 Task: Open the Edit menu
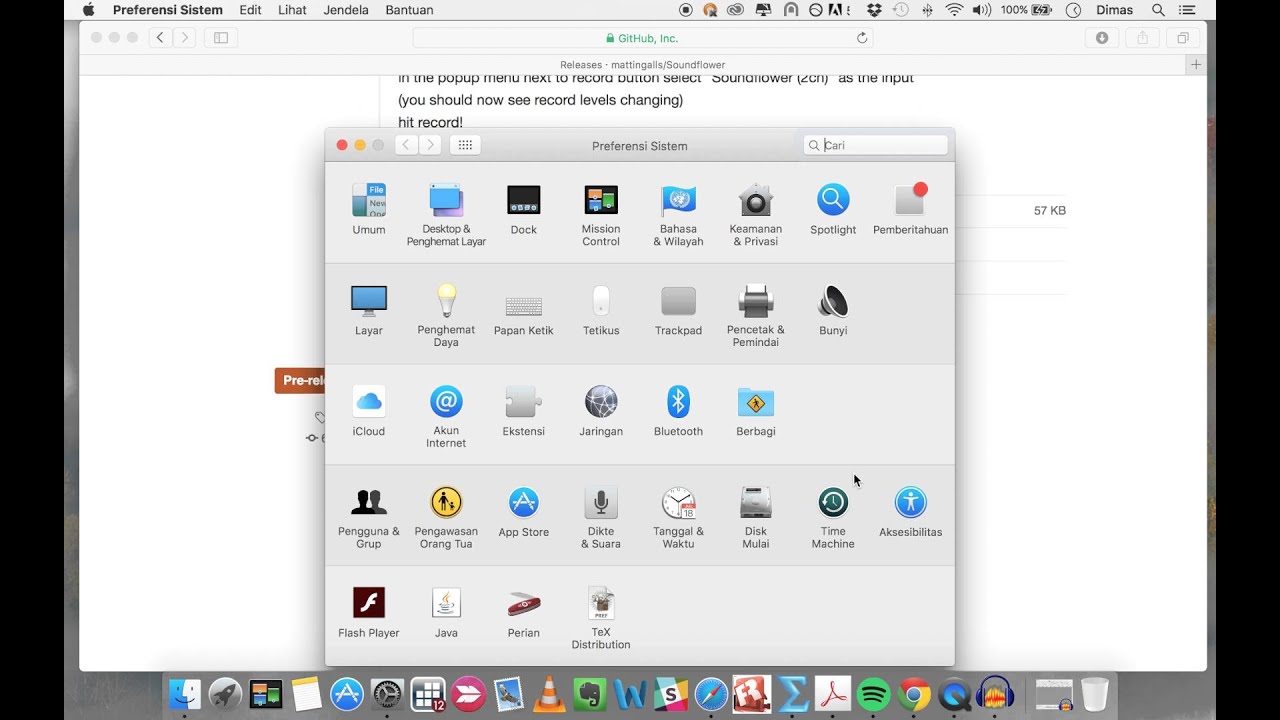tap(251, 10)
